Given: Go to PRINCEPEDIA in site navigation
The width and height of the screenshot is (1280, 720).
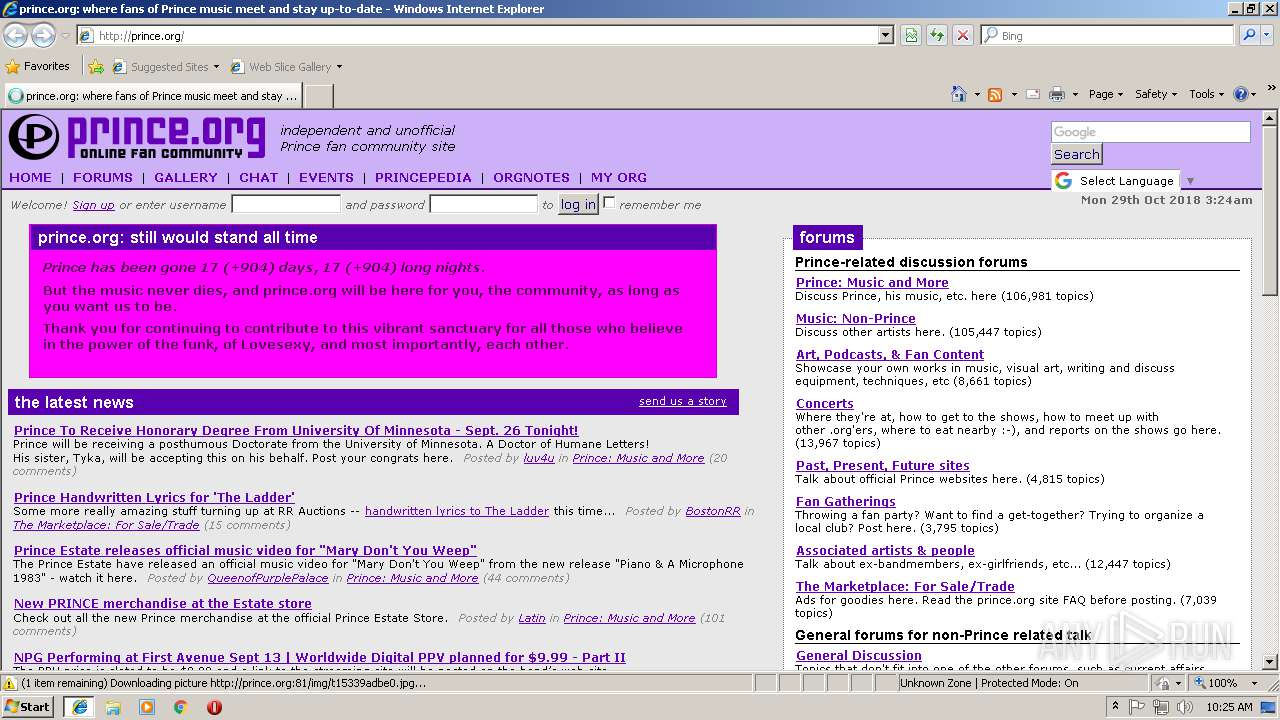Looking at the screenshot, I should pos(423,177).
